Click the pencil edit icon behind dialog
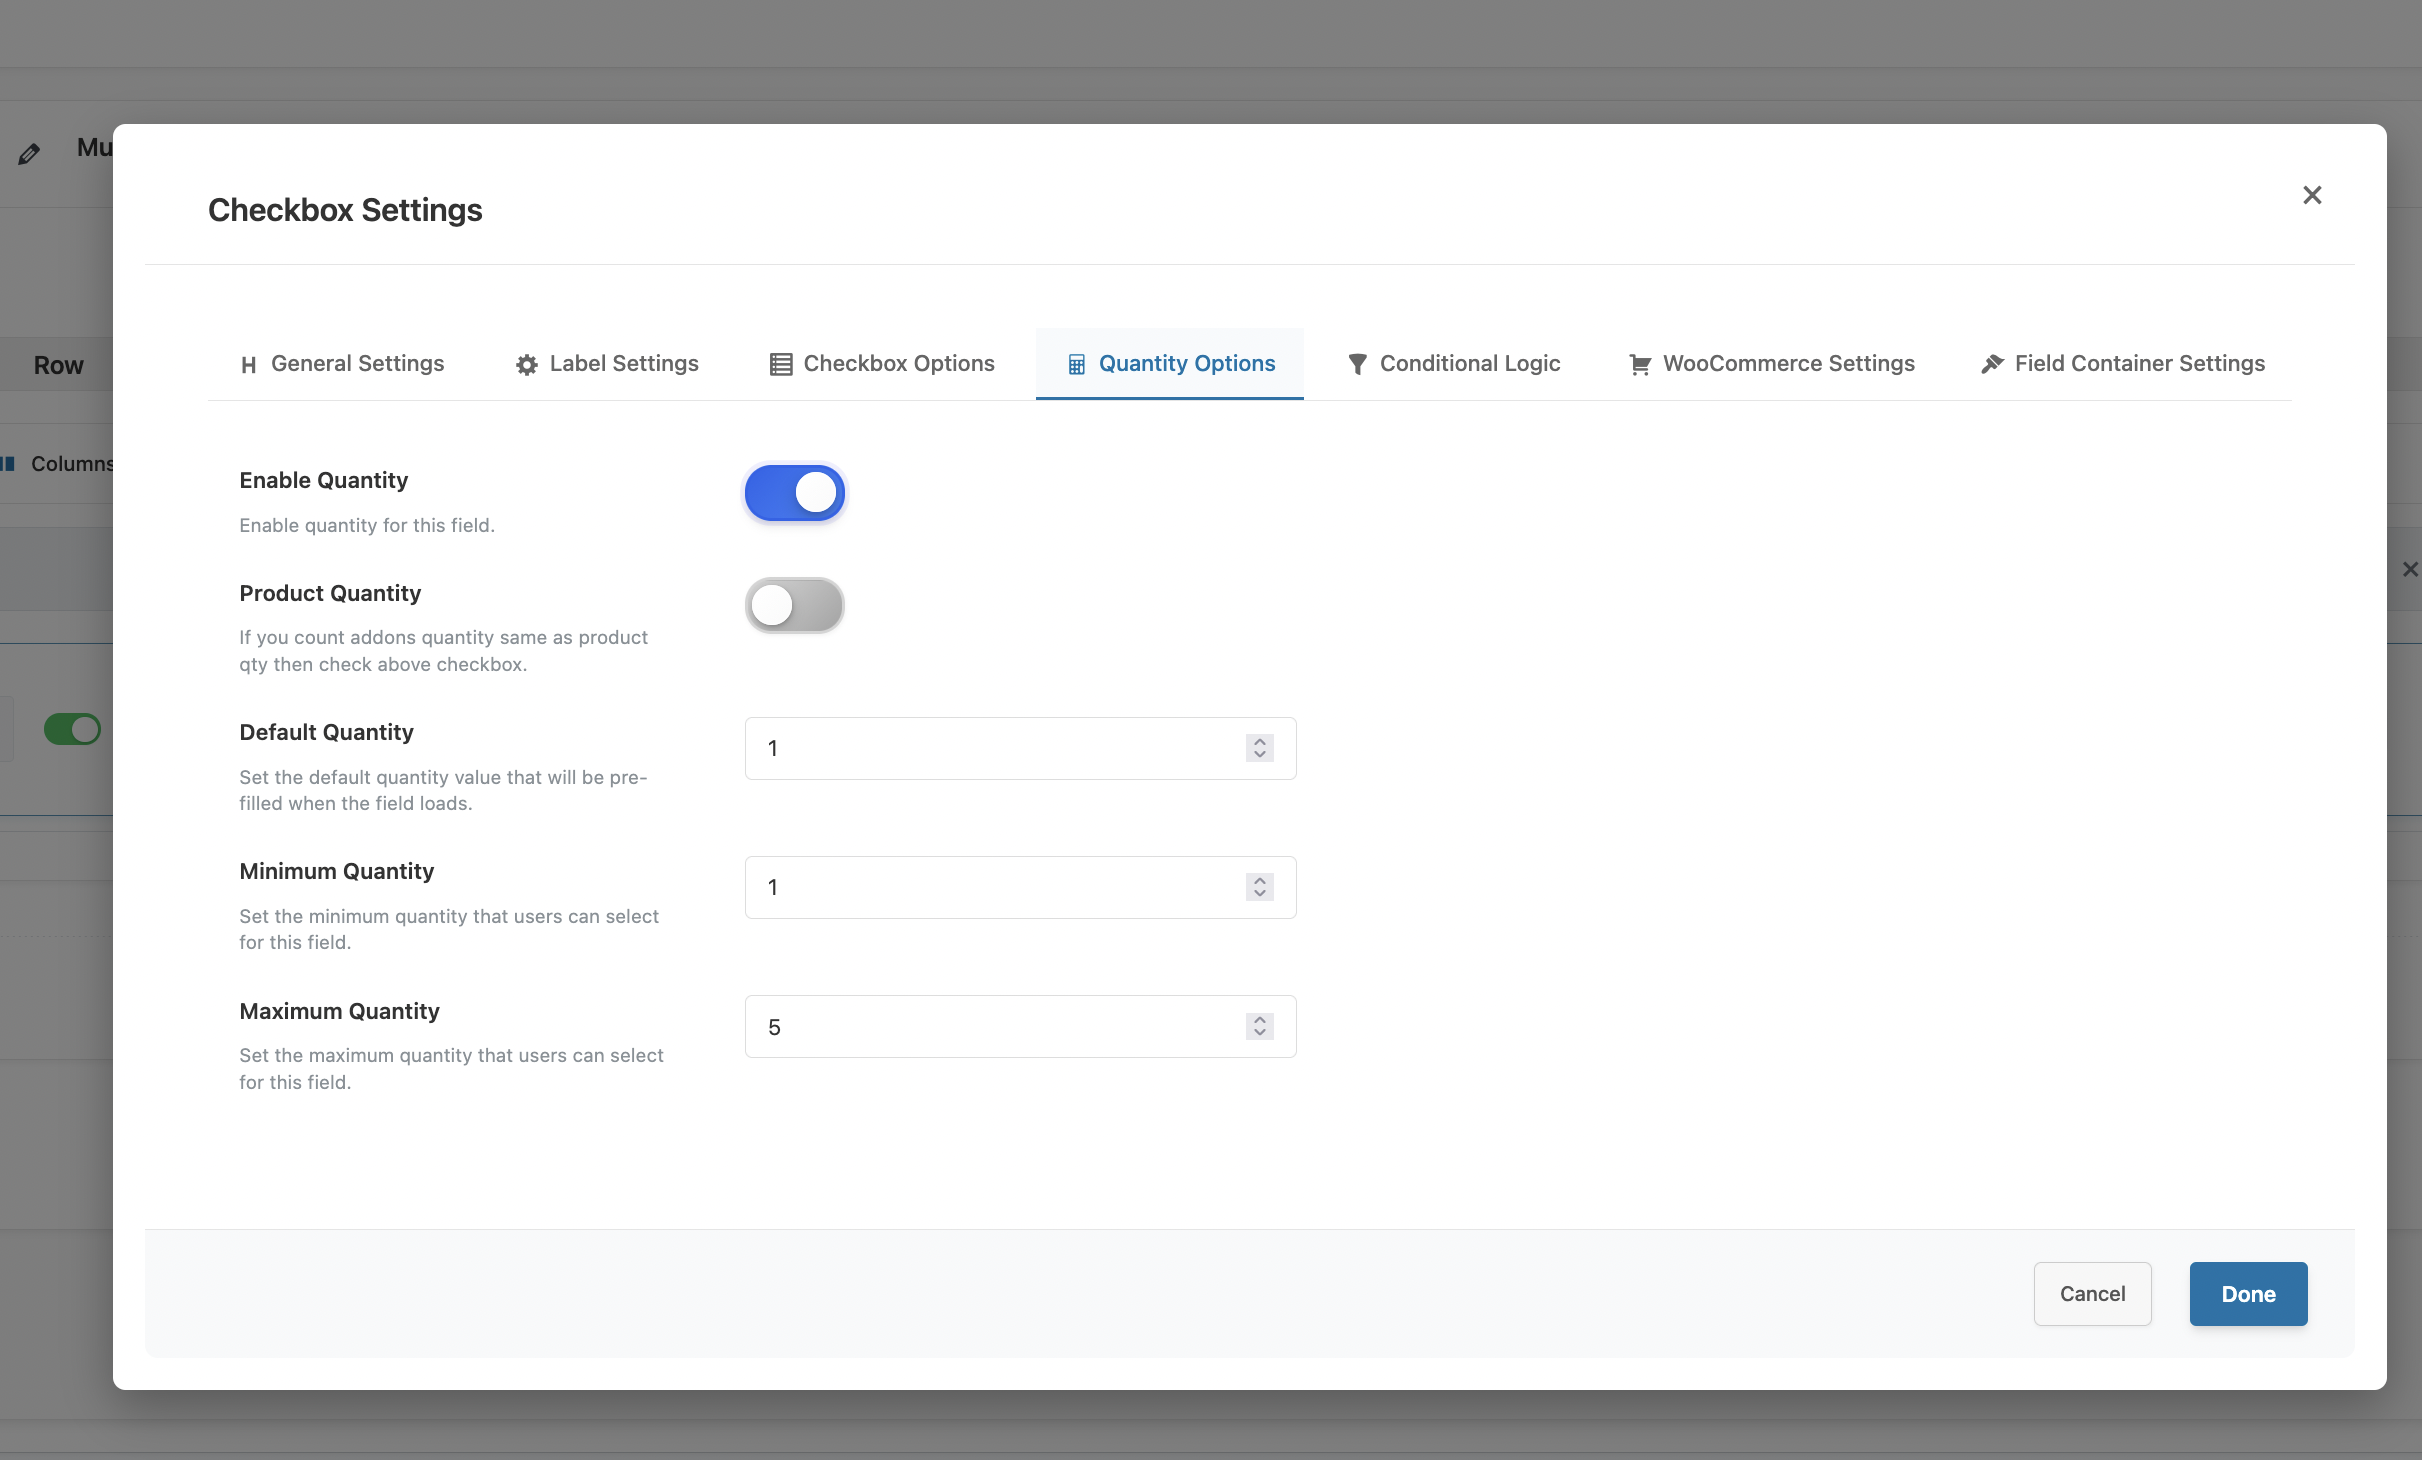Viewport: 2422px width, 1460px height. [x=29, y=154]
